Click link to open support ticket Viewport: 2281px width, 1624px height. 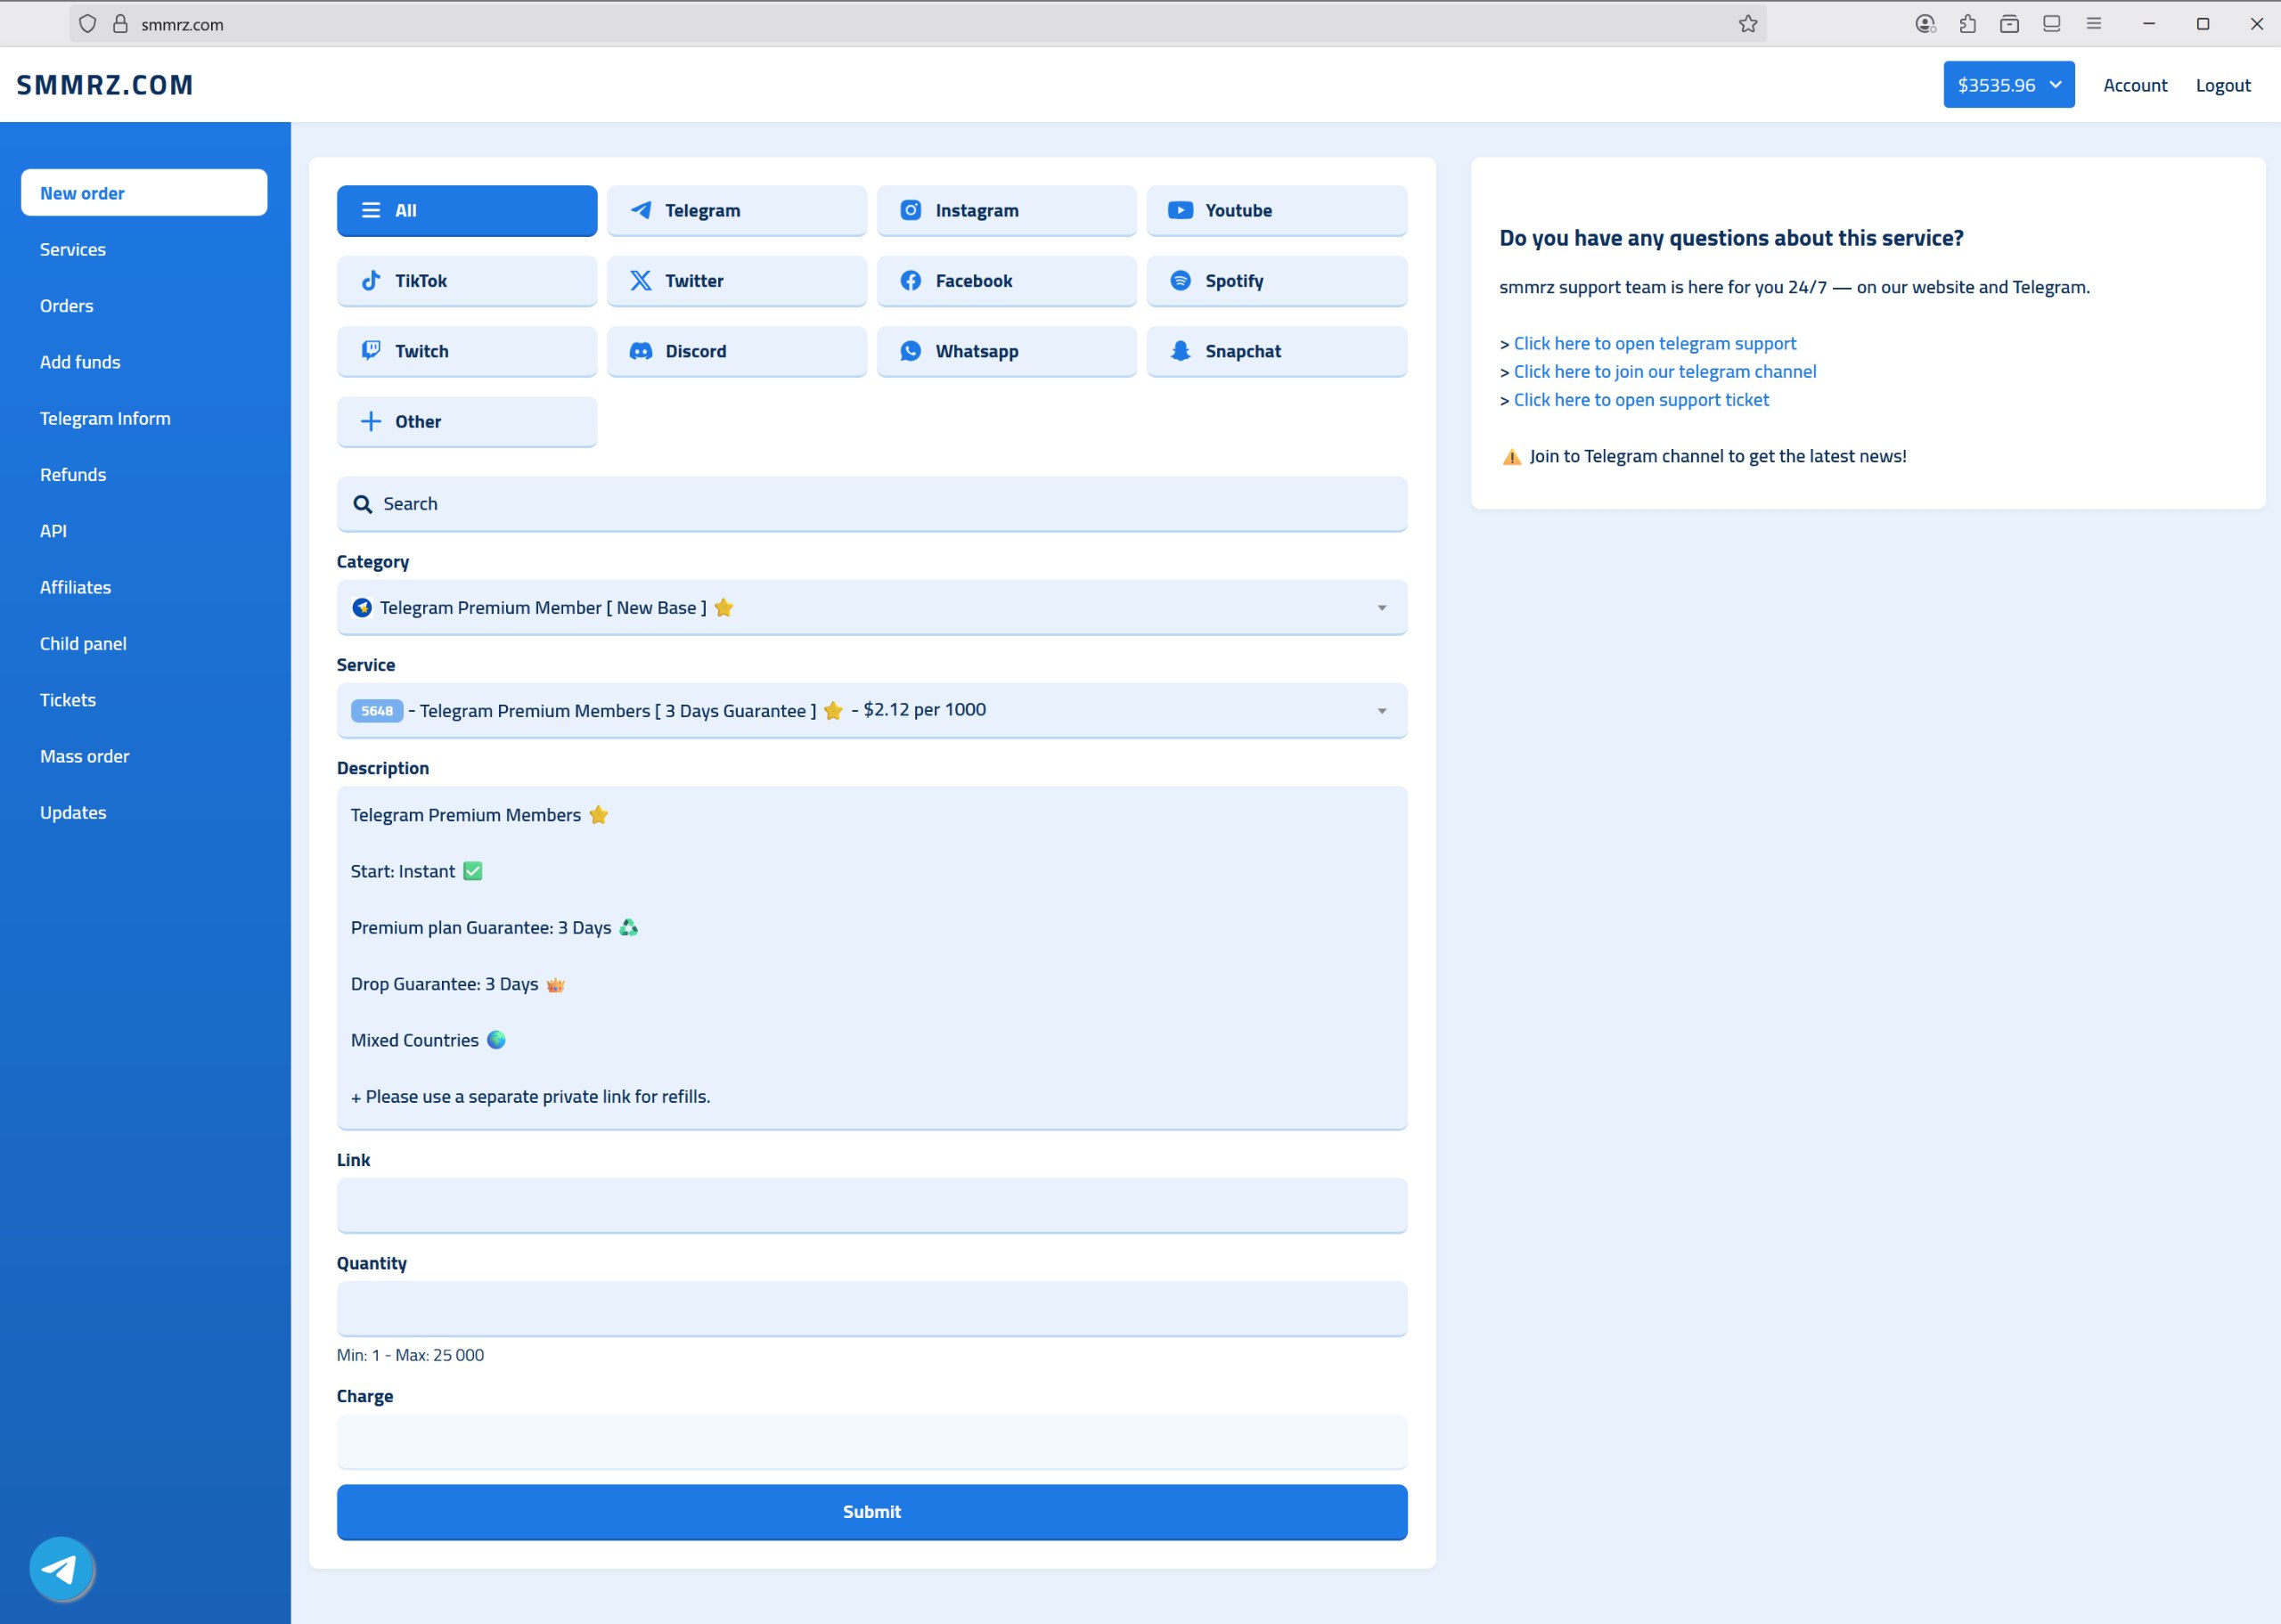tap(1640, 400)
